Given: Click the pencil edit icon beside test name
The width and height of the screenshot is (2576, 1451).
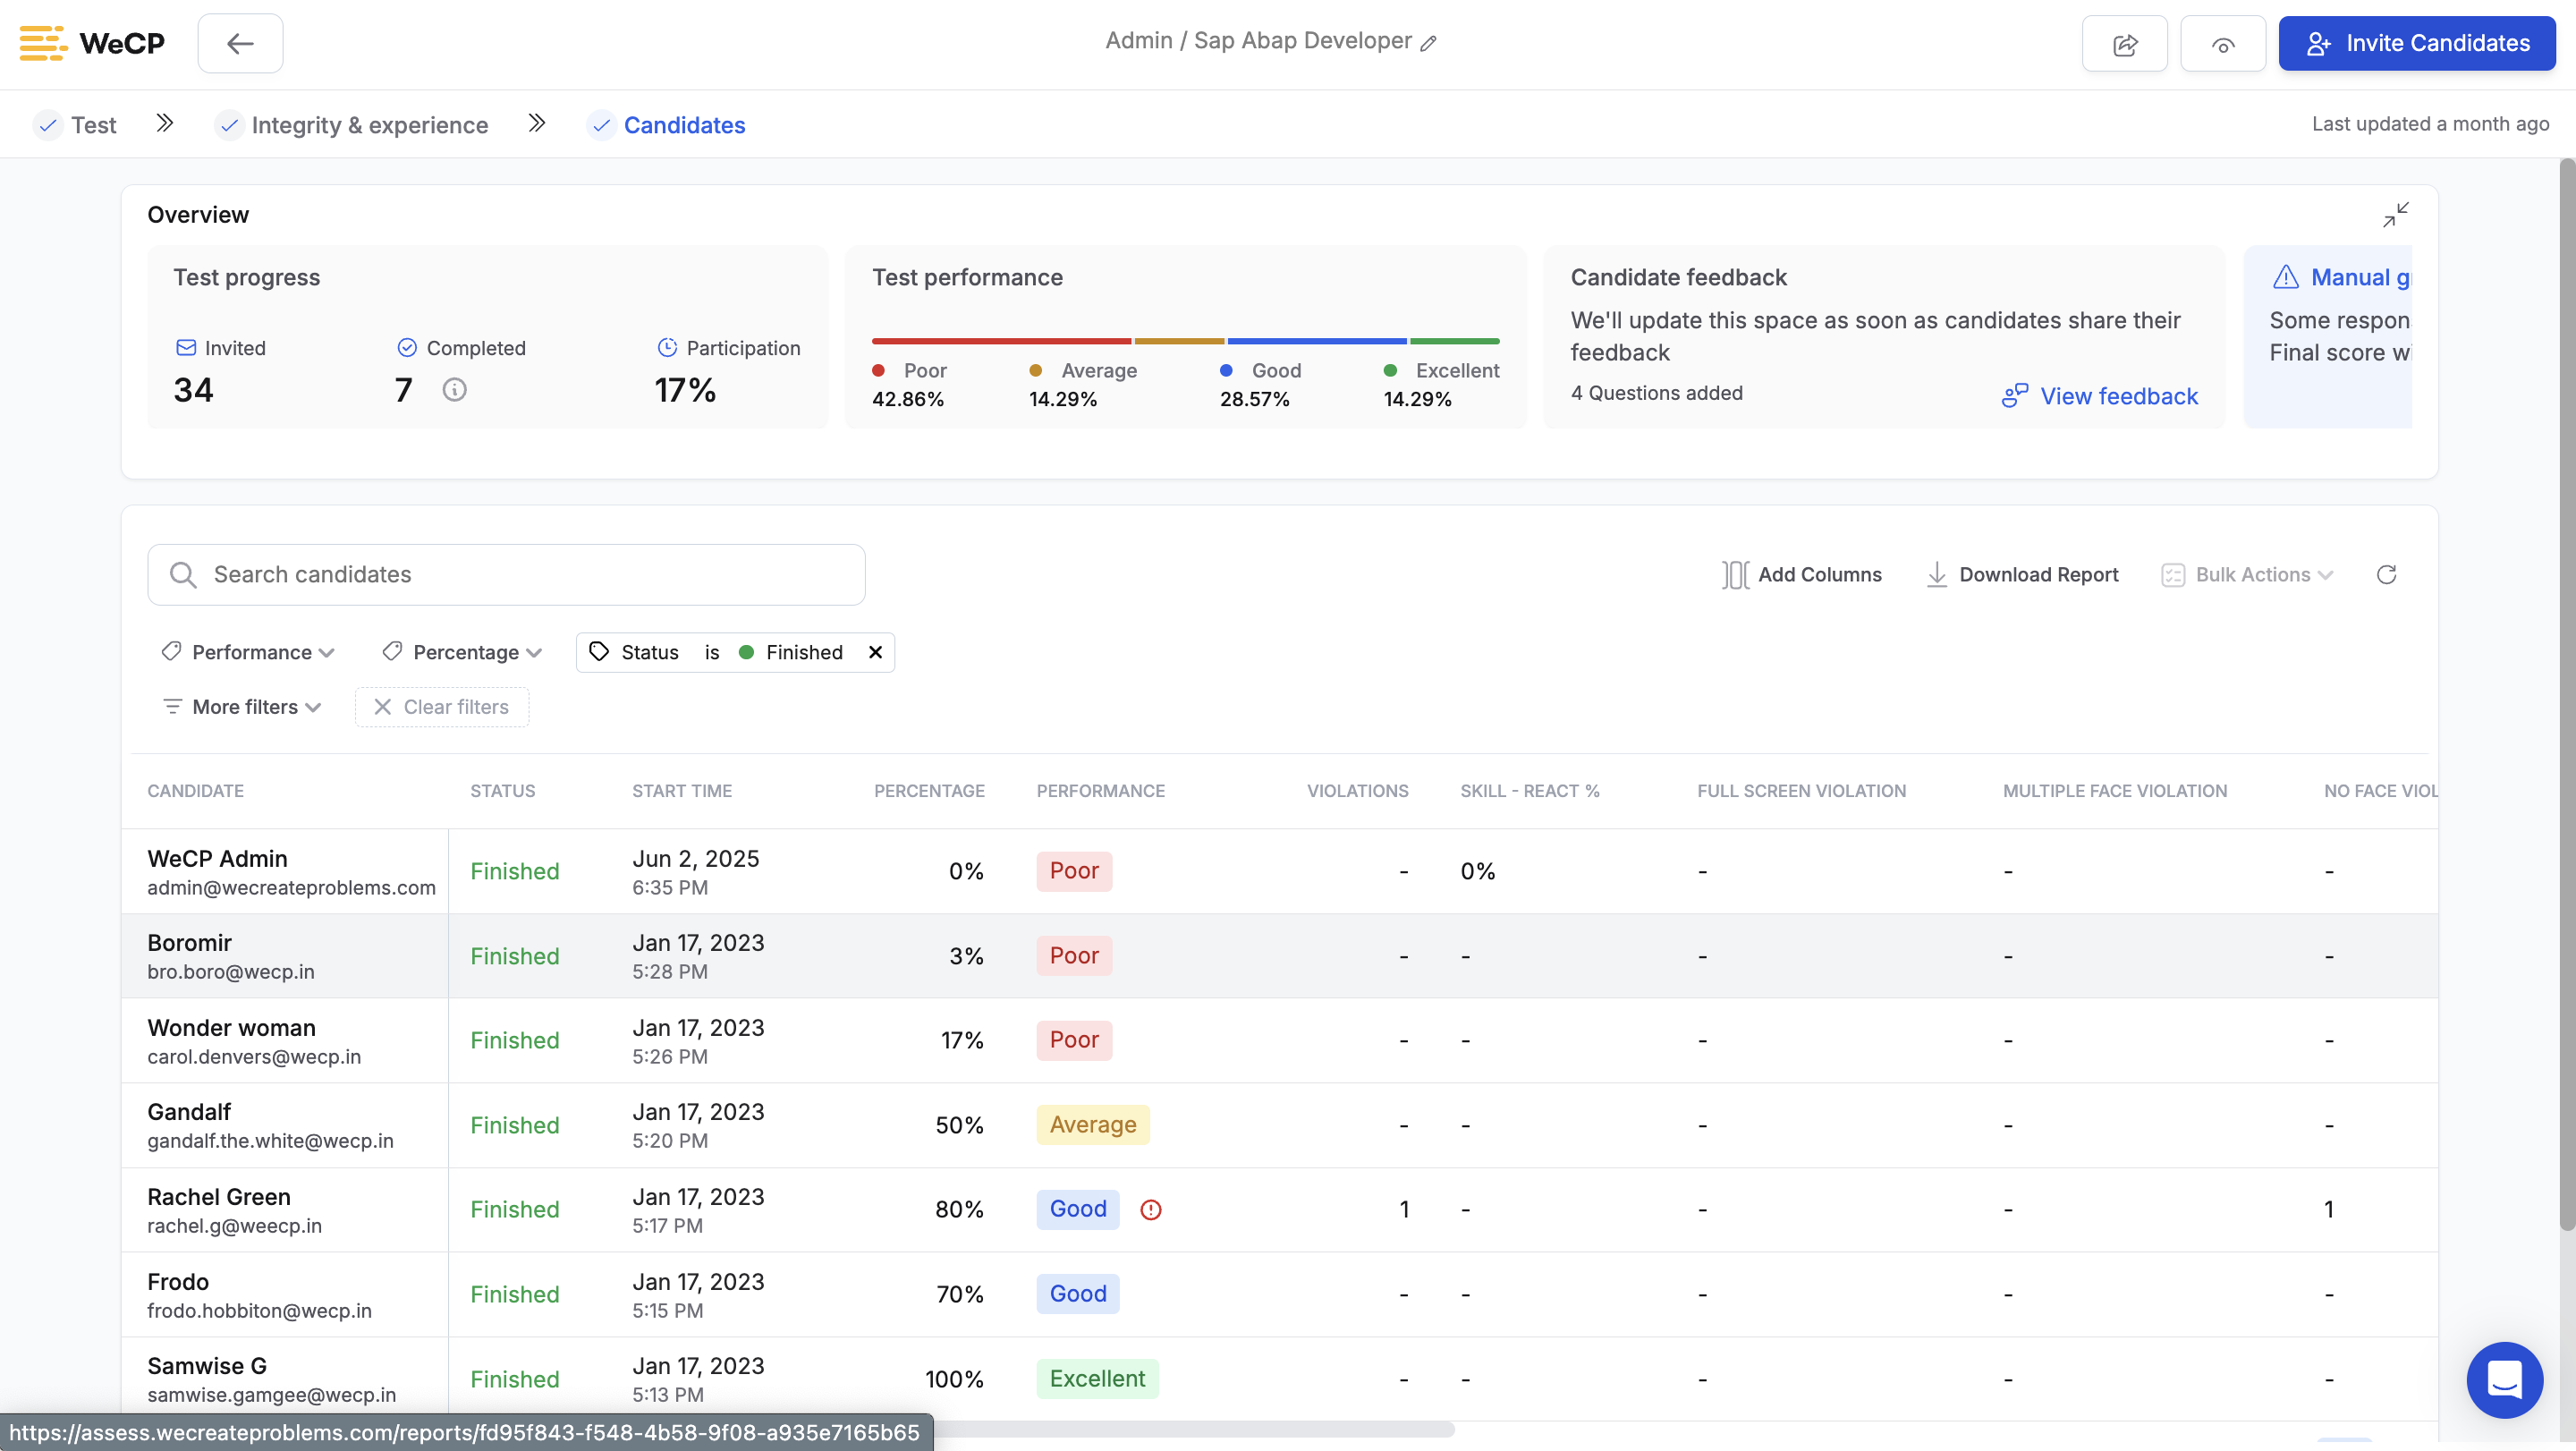Looking at the screenshot, I should point(1429,43).
